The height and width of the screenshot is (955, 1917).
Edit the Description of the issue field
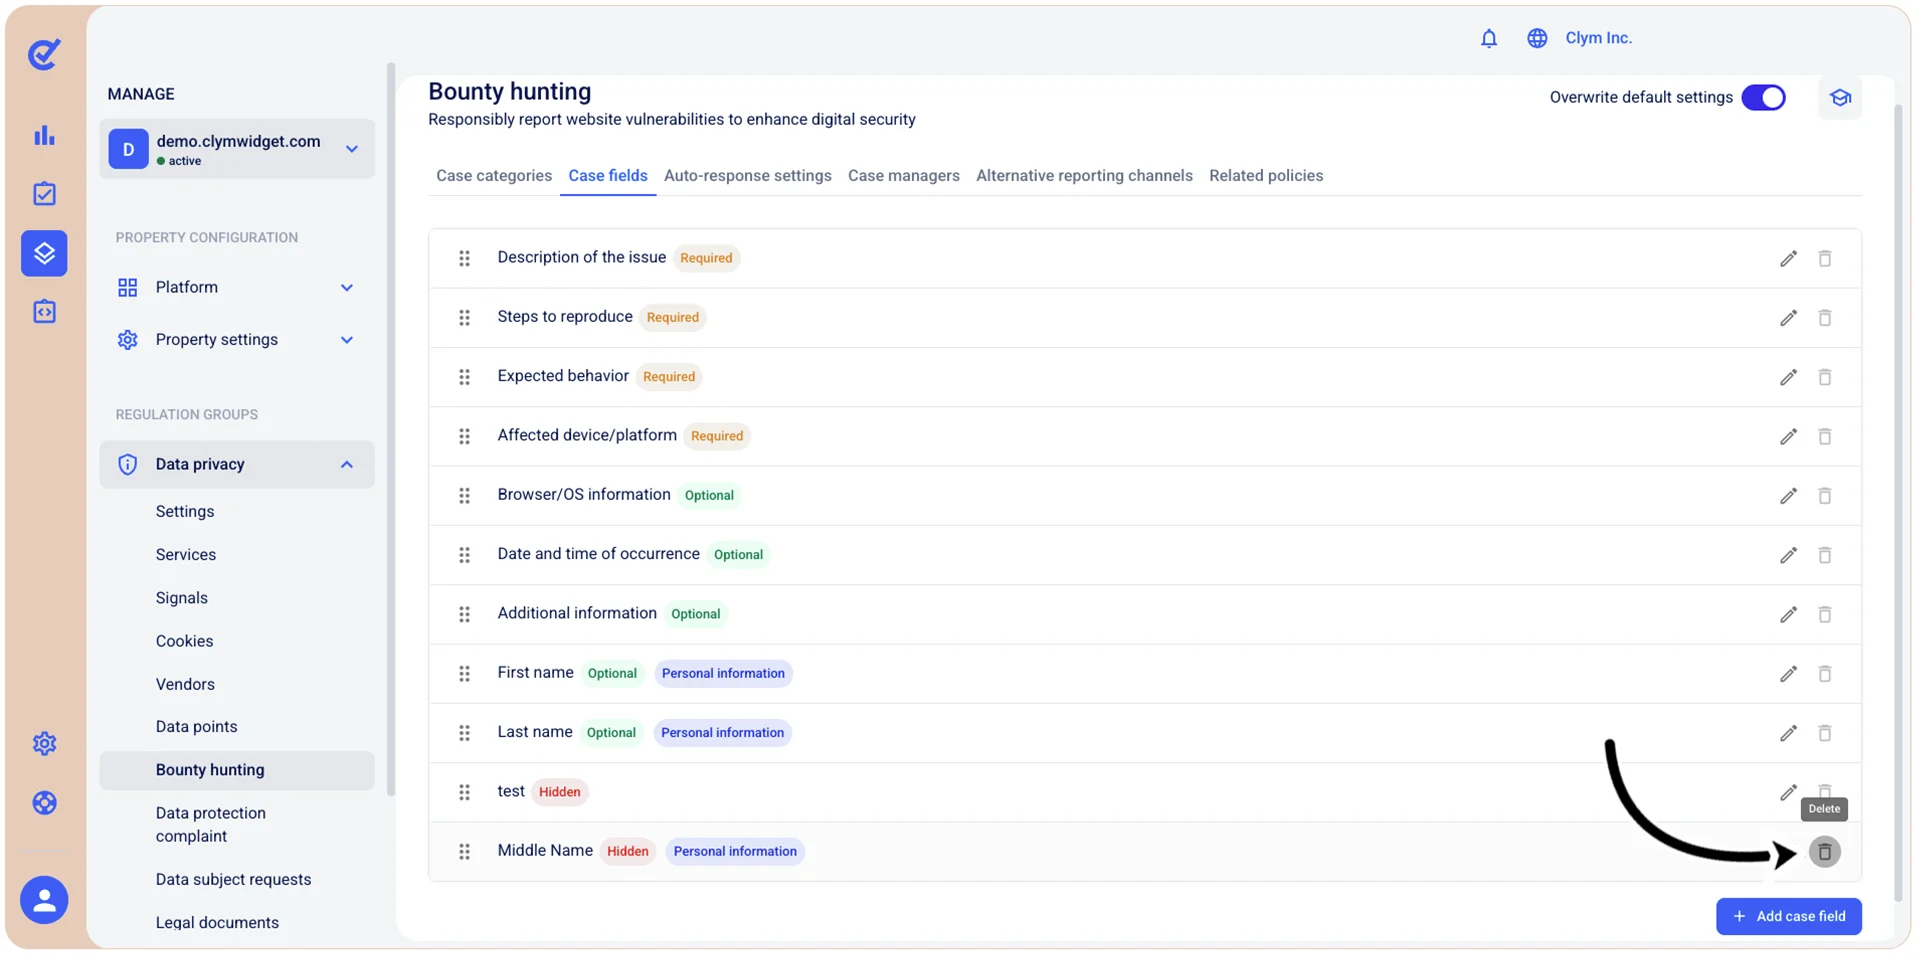(x=1788, y=259)
